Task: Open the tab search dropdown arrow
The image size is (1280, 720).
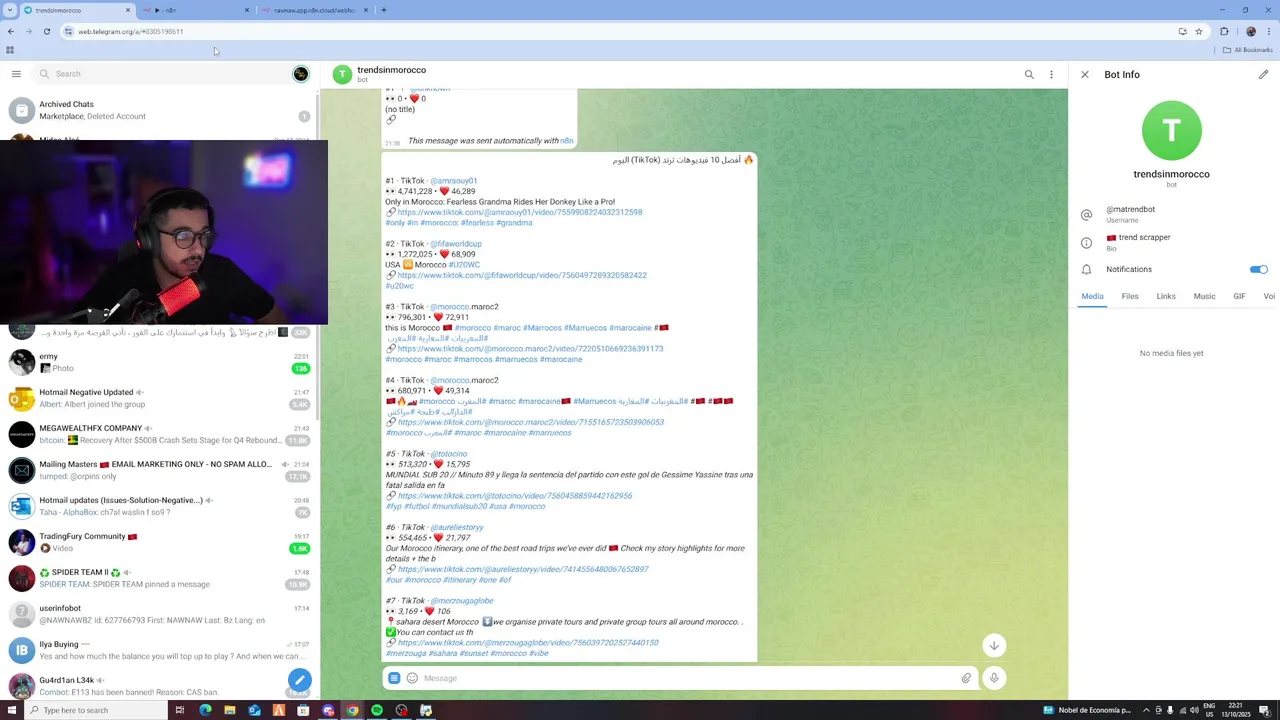Action: point(10,10)
